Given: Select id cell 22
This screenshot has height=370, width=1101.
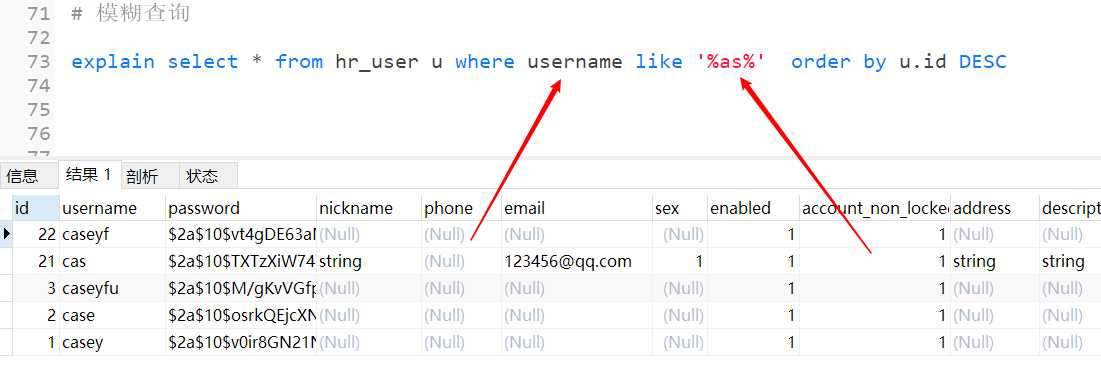Looking at the screenshot, I should 36,234.
